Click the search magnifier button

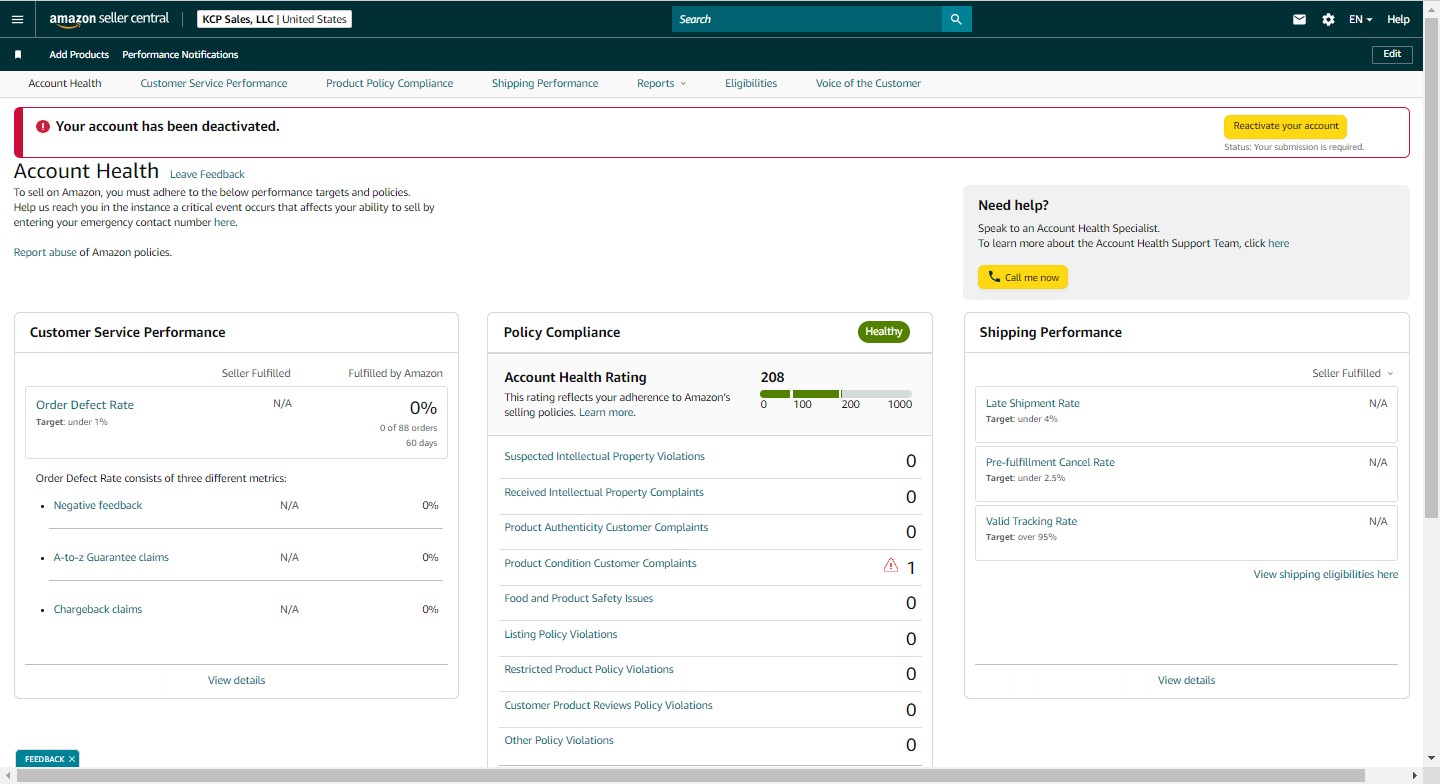(x=956, y=19)
